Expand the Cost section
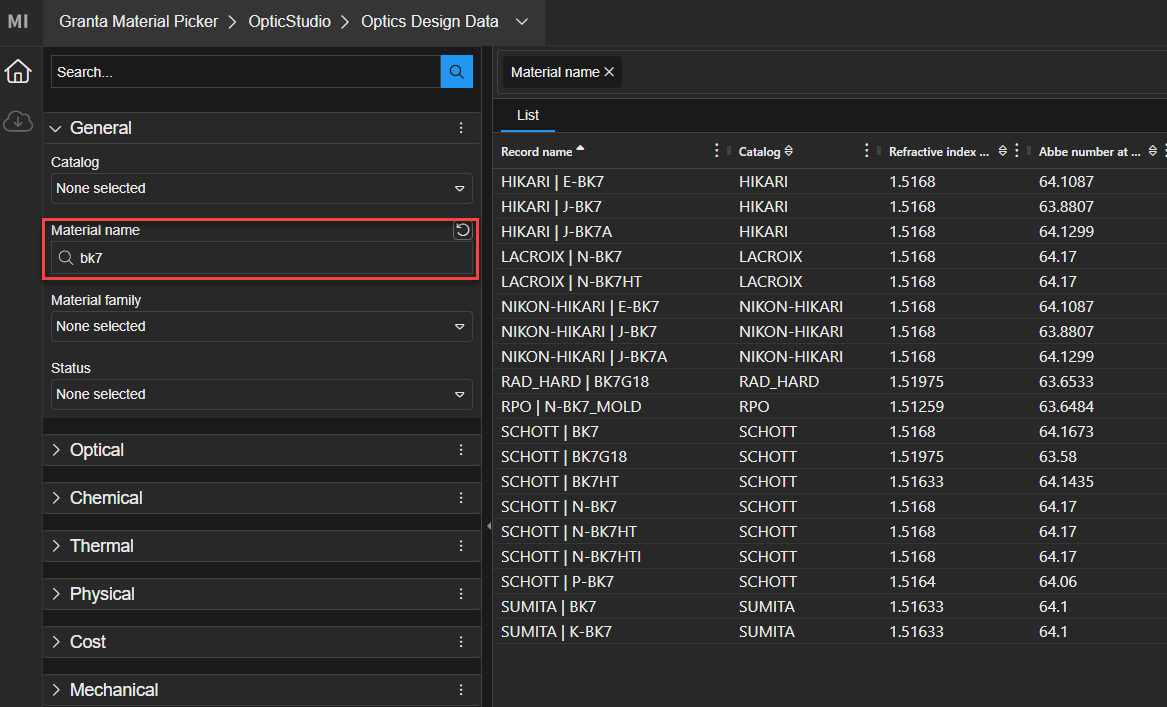Image resolution: width=1167 pixels, height=707 pixels. [x=56, y=642]
